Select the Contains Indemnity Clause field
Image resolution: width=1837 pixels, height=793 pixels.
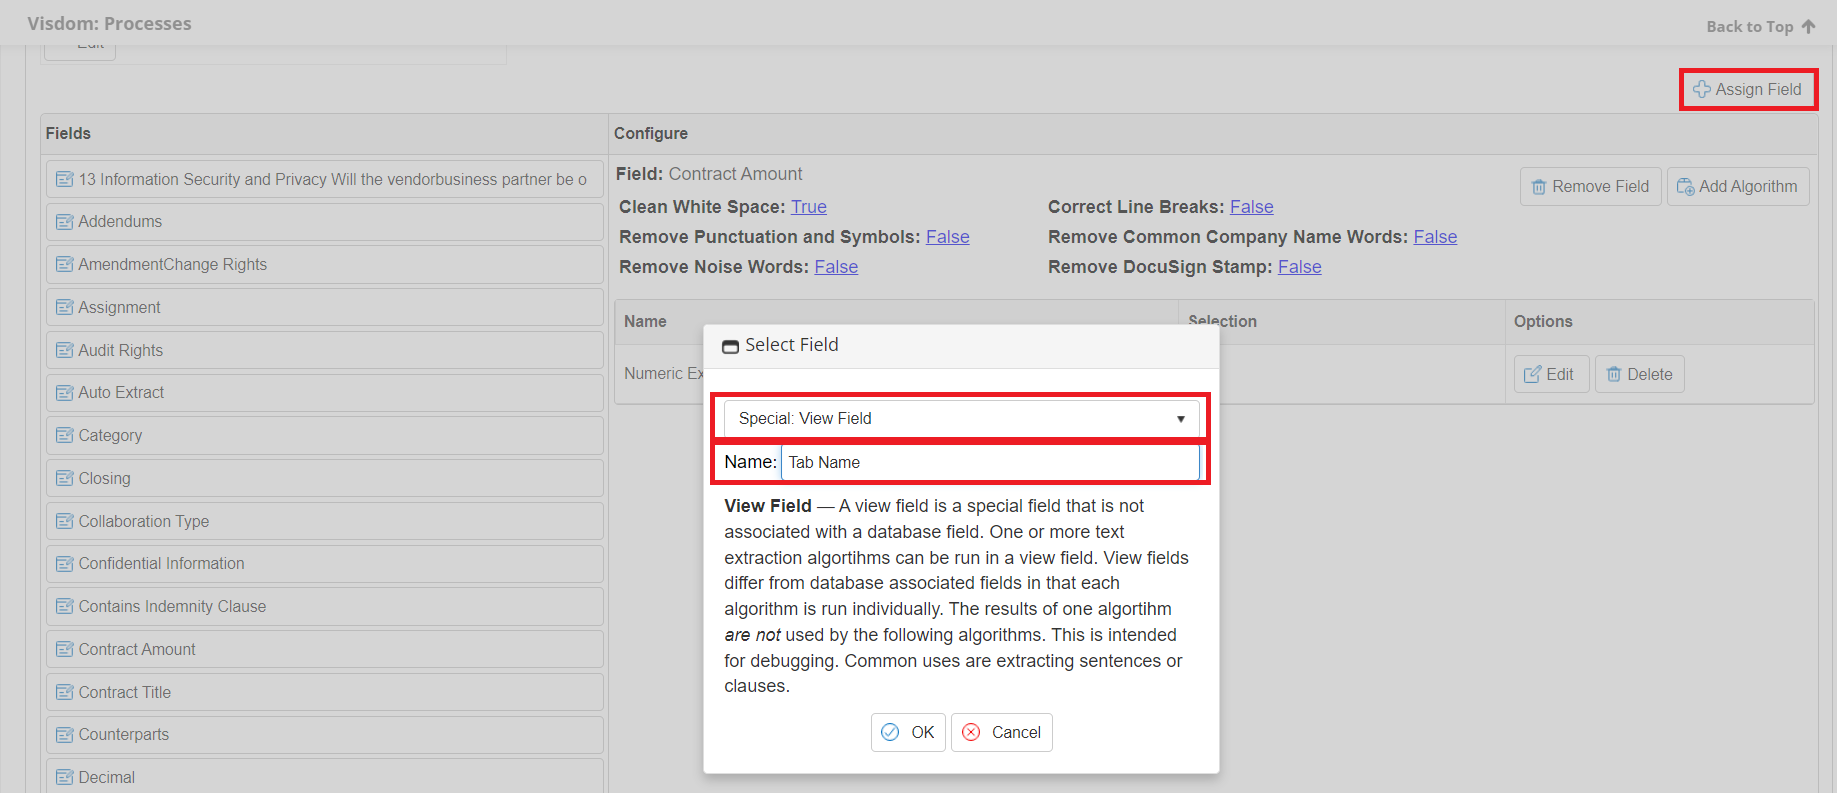[324, 607]
